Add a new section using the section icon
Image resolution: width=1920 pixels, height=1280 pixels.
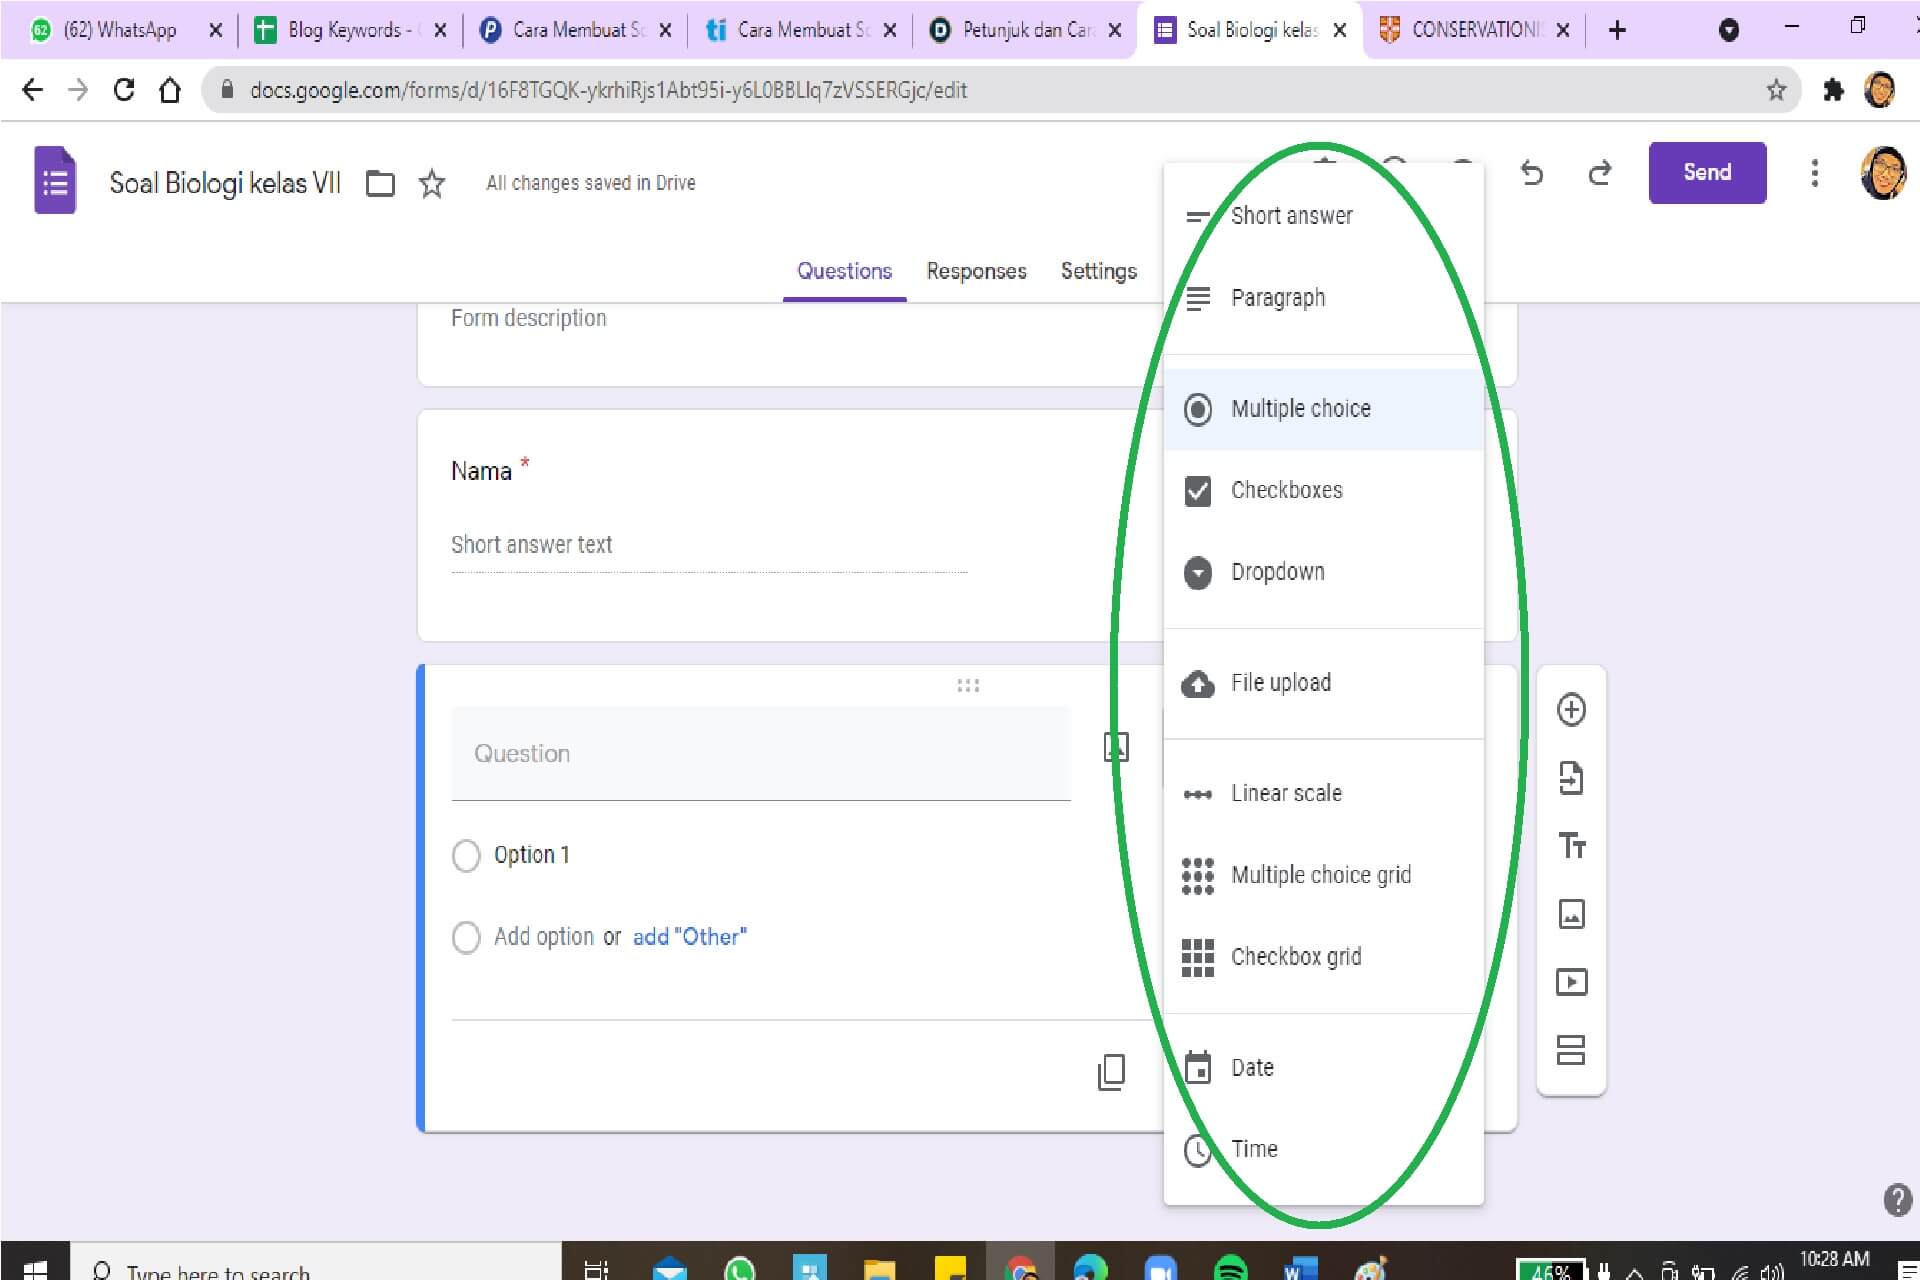(1571, 1050)
